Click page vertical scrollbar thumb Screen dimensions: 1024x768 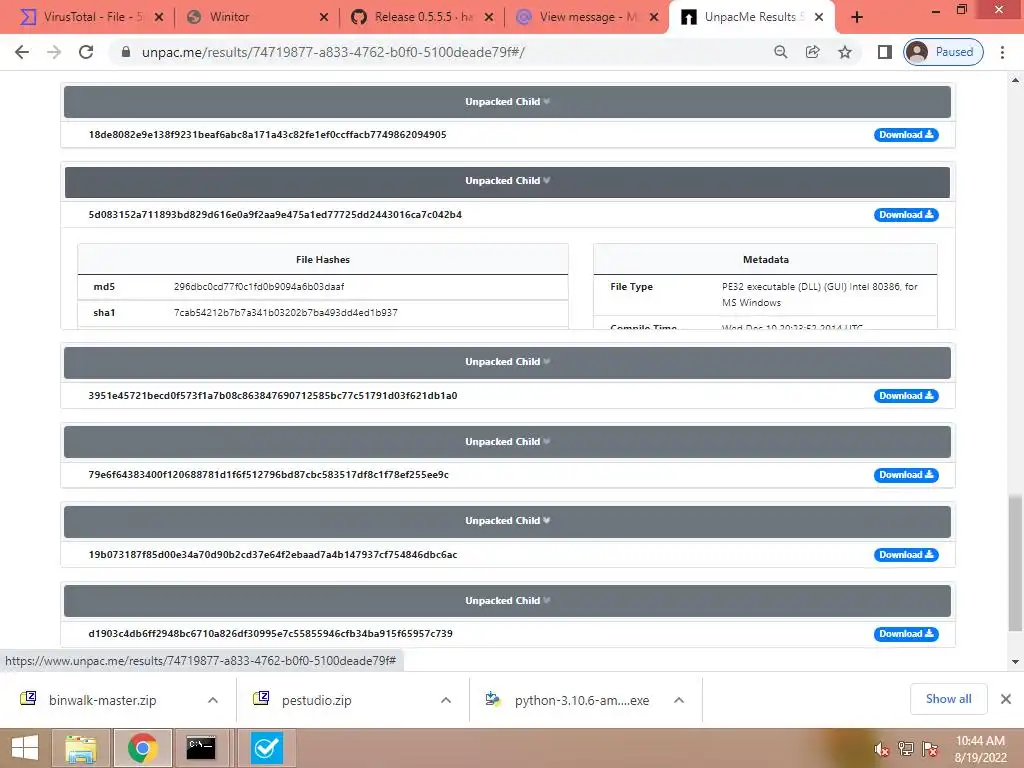click(1015, 563)
